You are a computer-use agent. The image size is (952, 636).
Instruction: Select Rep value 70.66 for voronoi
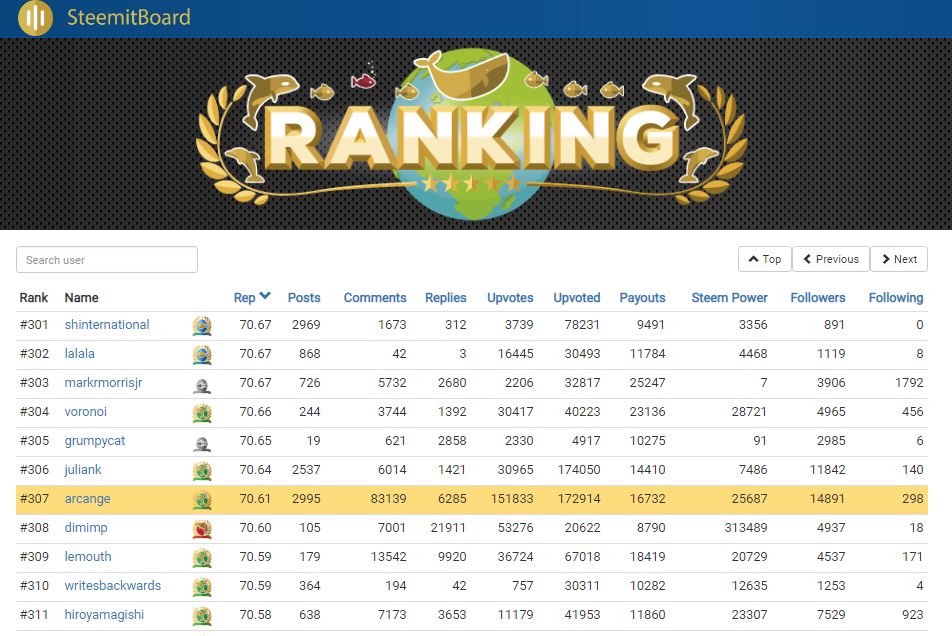point(255,412)
